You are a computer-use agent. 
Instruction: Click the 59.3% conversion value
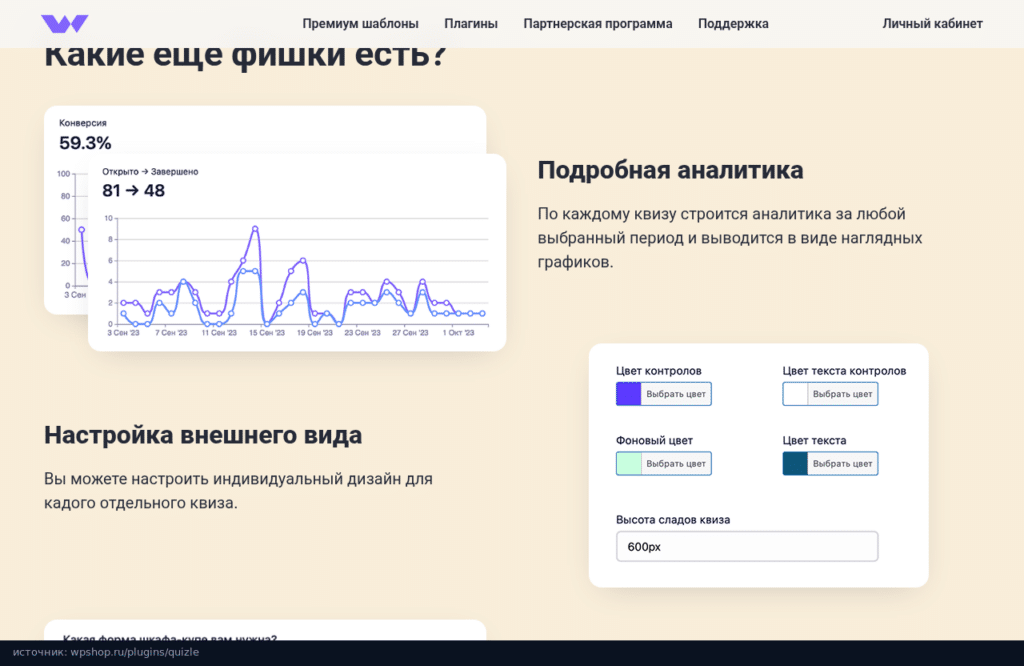click(x=85, y=142)
